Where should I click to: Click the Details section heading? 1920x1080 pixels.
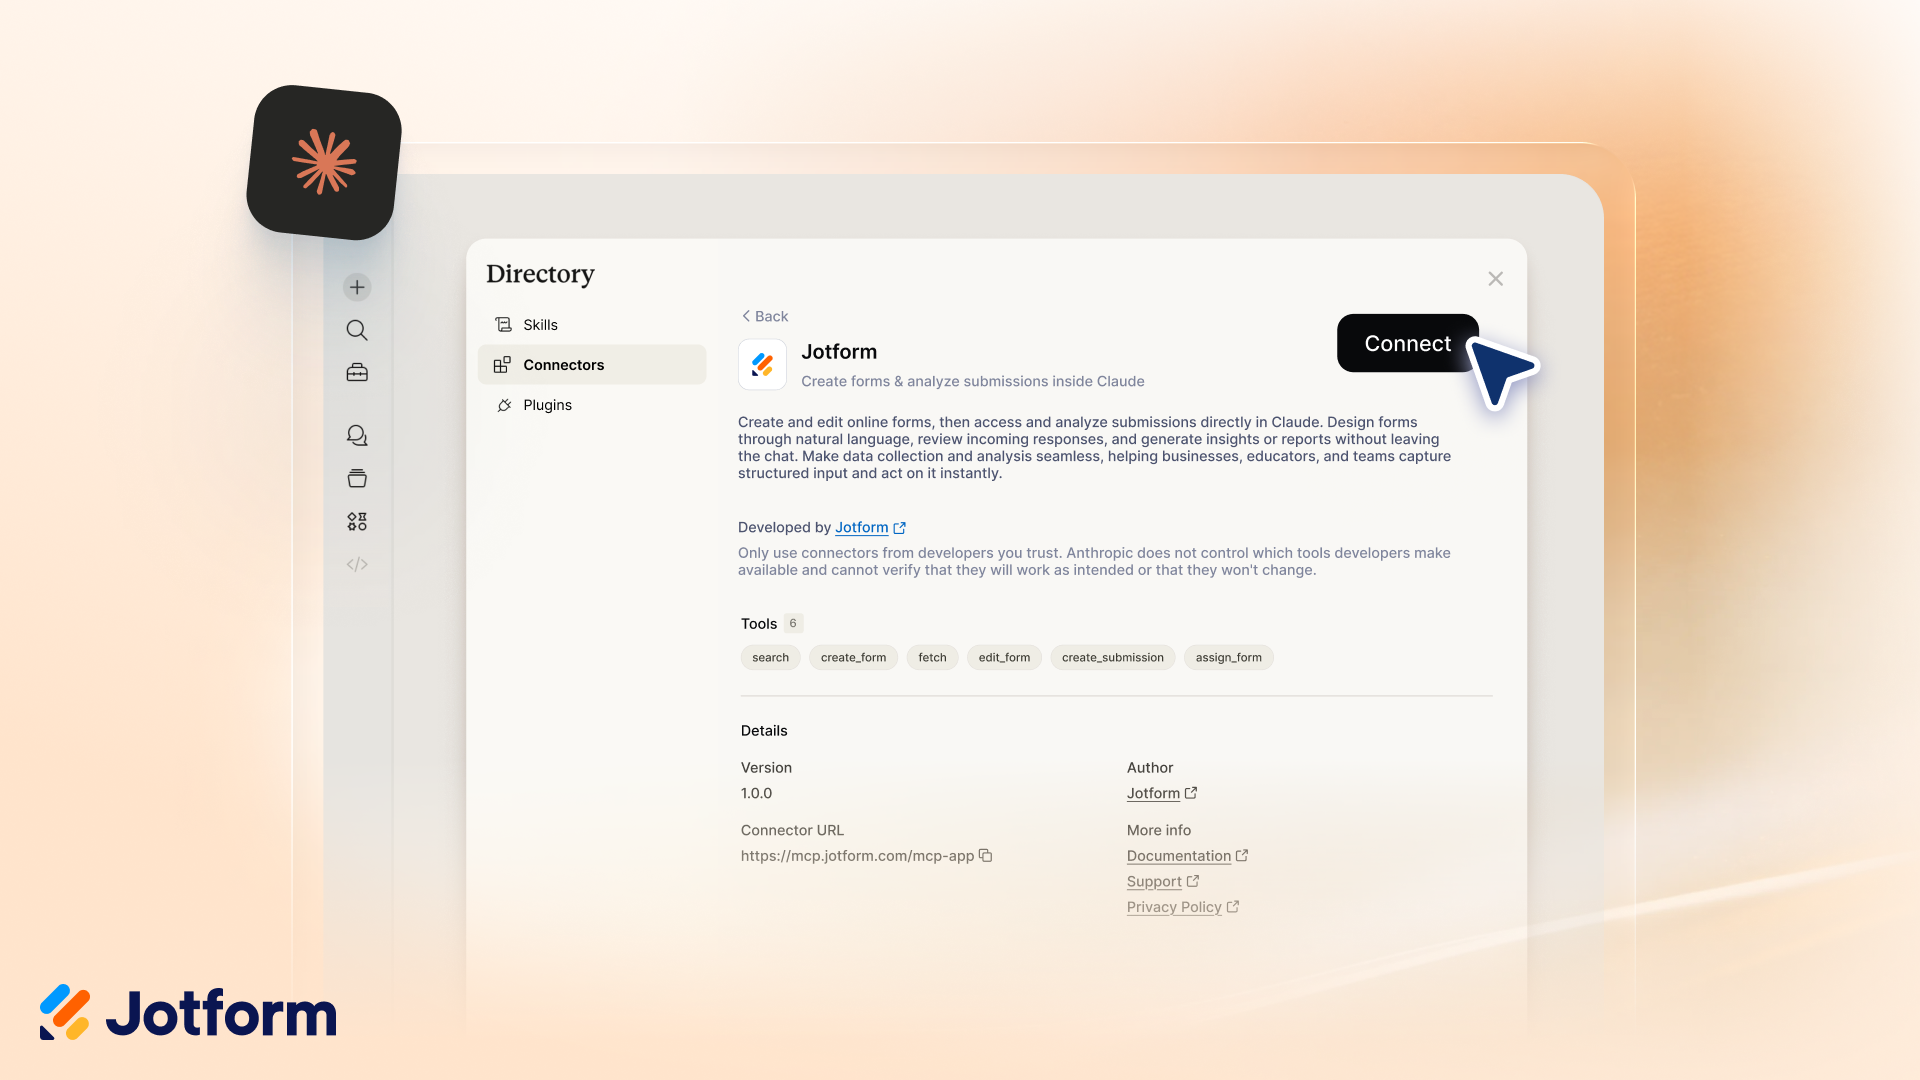coord(764,731)
